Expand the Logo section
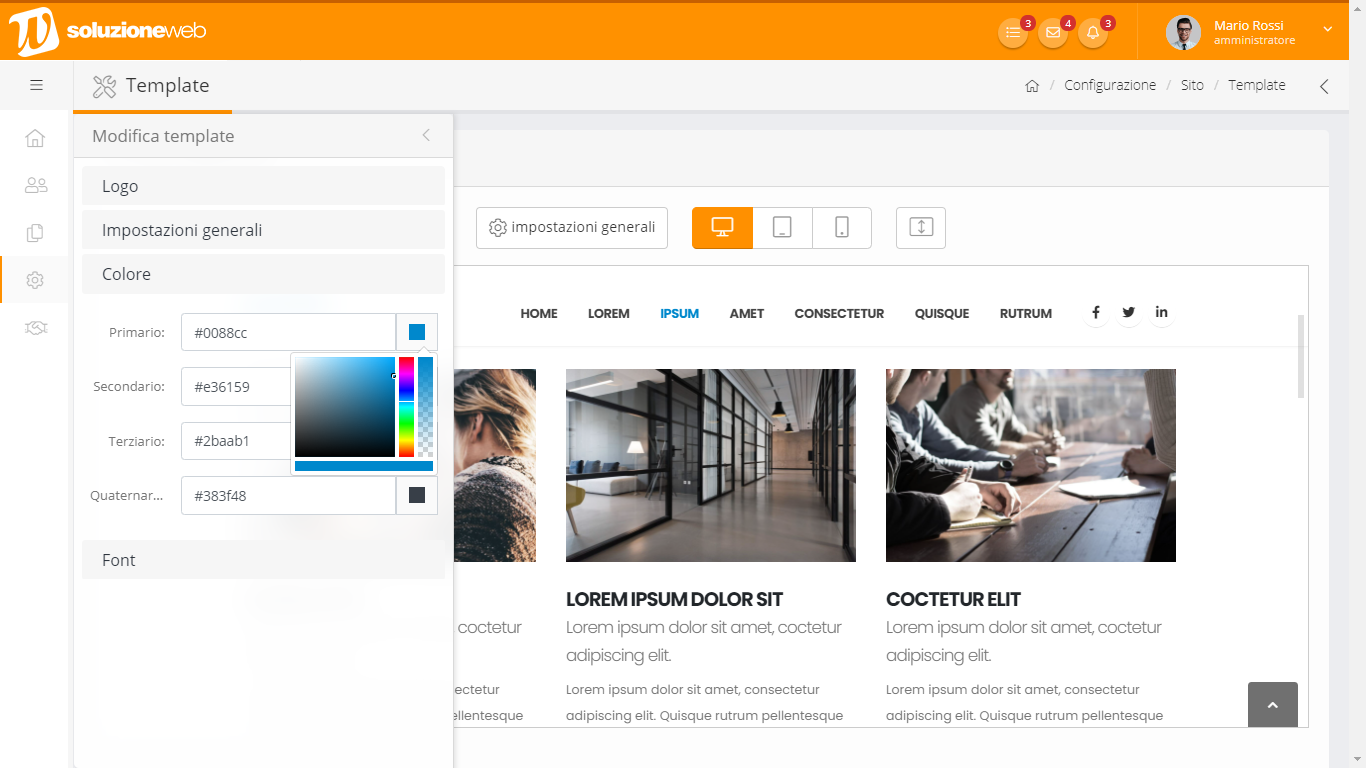Screen dimensions: 1366x768 pos(263,186)
